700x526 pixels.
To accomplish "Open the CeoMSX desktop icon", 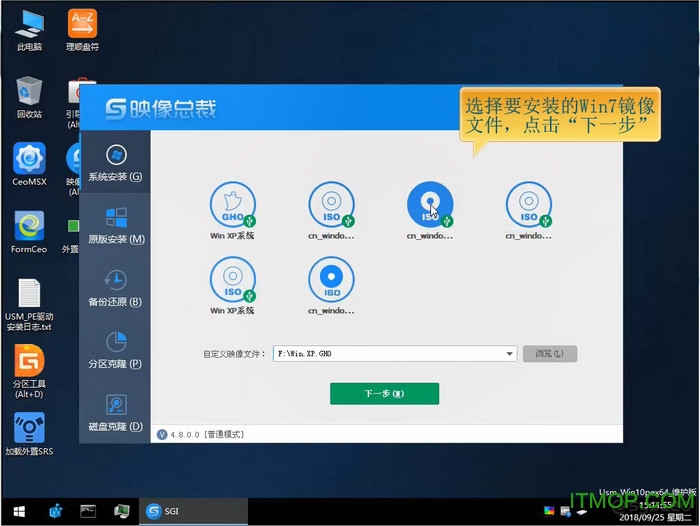I will 29,163.
